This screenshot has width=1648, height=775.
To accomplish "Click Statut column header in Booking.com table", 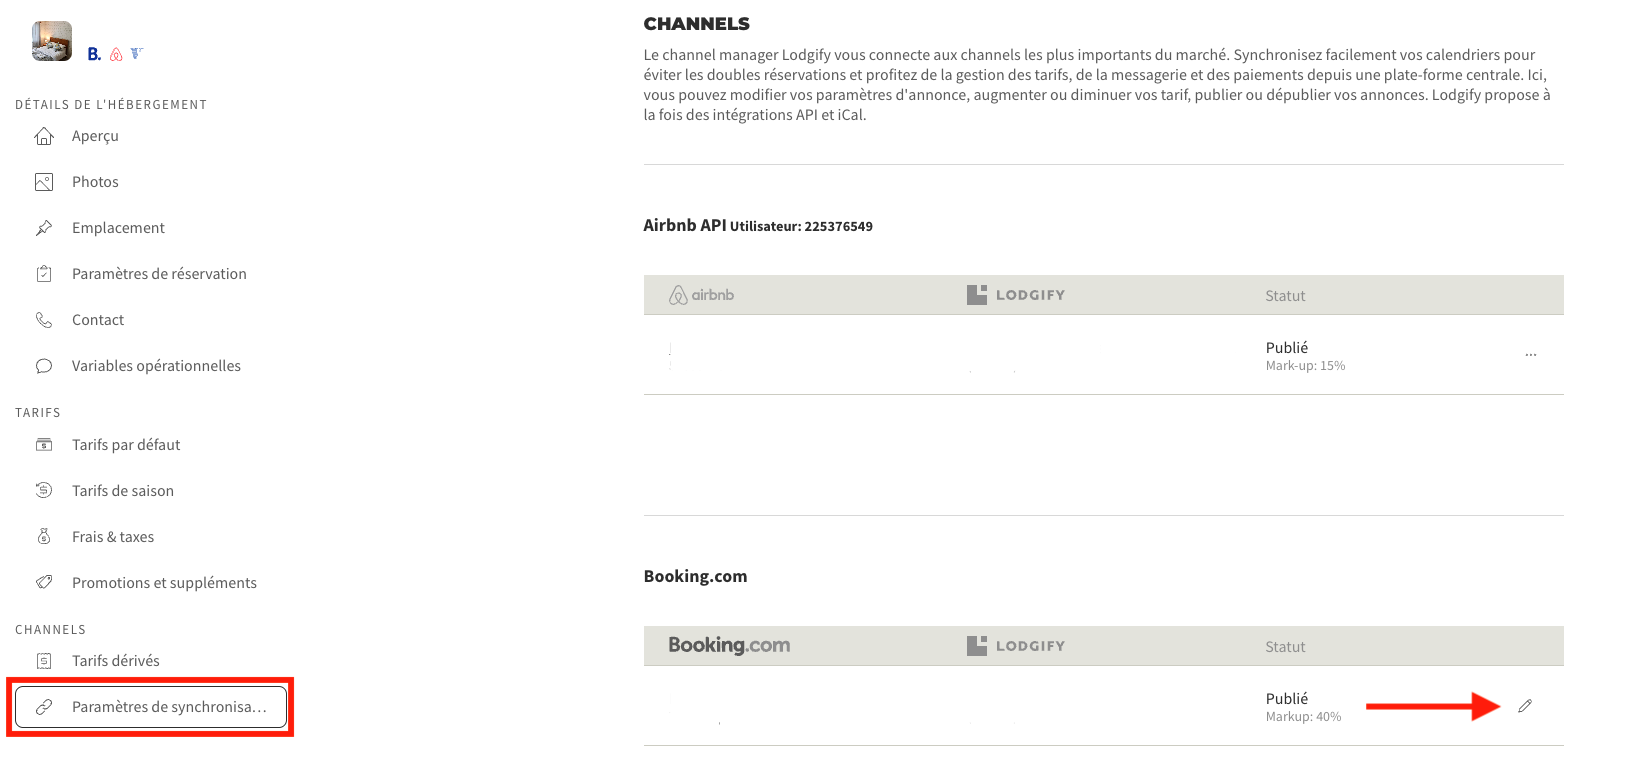I will [1285, 647].
